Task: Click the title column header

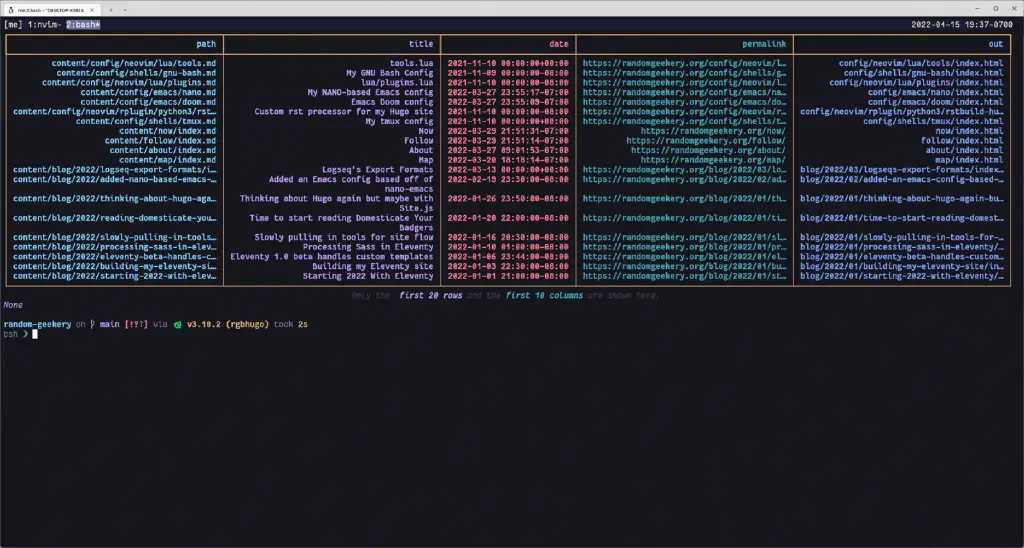Action: (x=421, y=44)
